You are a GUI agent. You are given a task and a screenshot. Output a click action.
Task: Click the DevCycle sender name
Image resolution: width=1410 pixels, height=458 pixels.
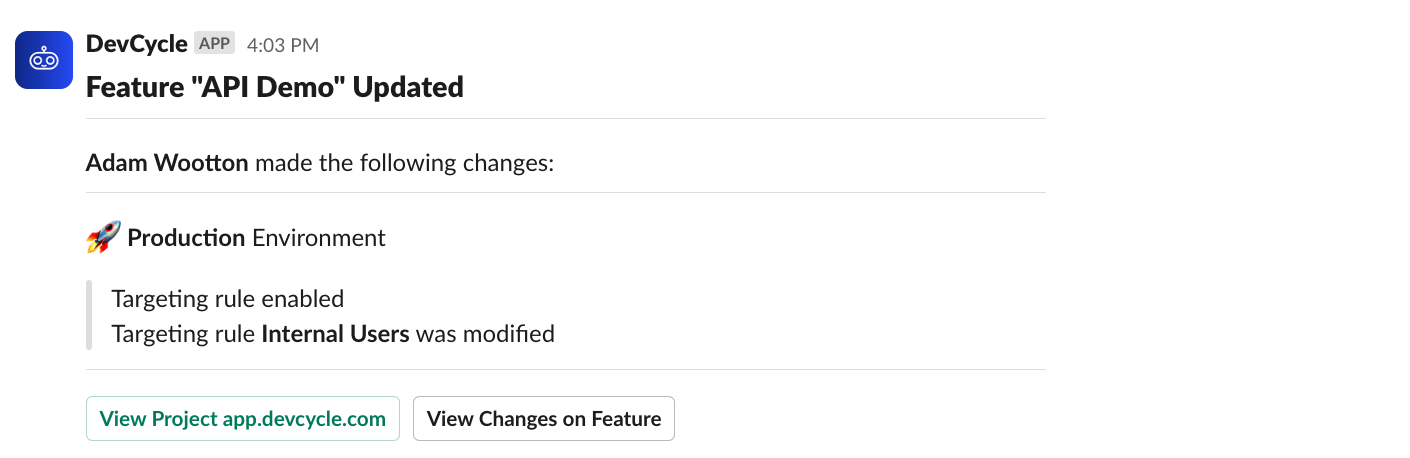[x=137, y=44]
